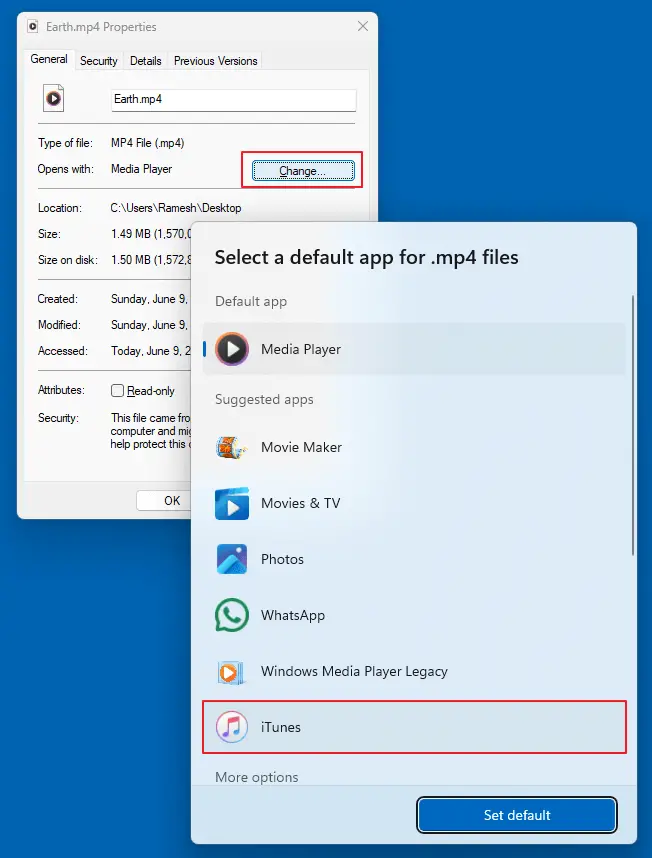Click the 'More options' heading

point(257,777)
